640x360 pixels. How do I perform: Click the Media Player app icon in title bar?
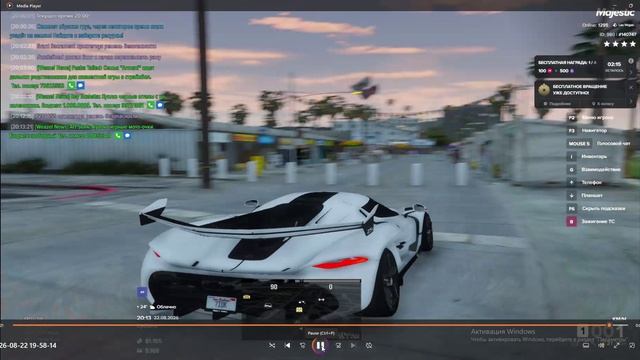10,6
